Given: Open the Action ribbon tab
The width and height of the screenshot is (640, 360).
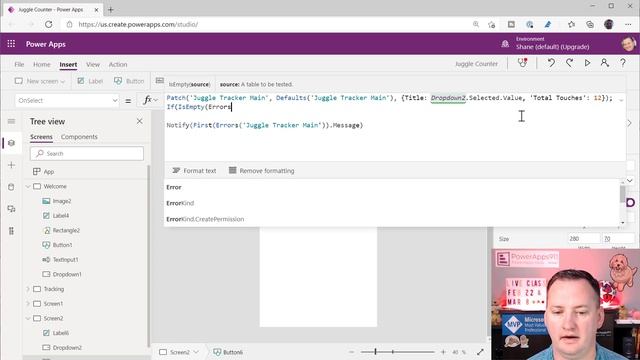Looking at the screenshot, I should click(118, 64).
